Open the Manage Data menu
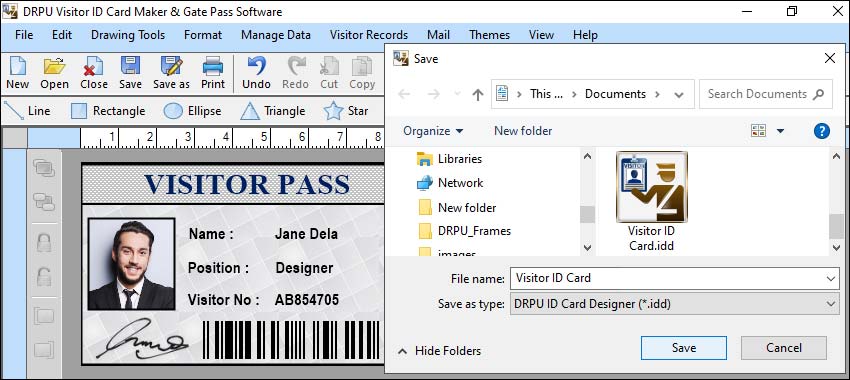 pyautogui.click(x=276, y=35)
